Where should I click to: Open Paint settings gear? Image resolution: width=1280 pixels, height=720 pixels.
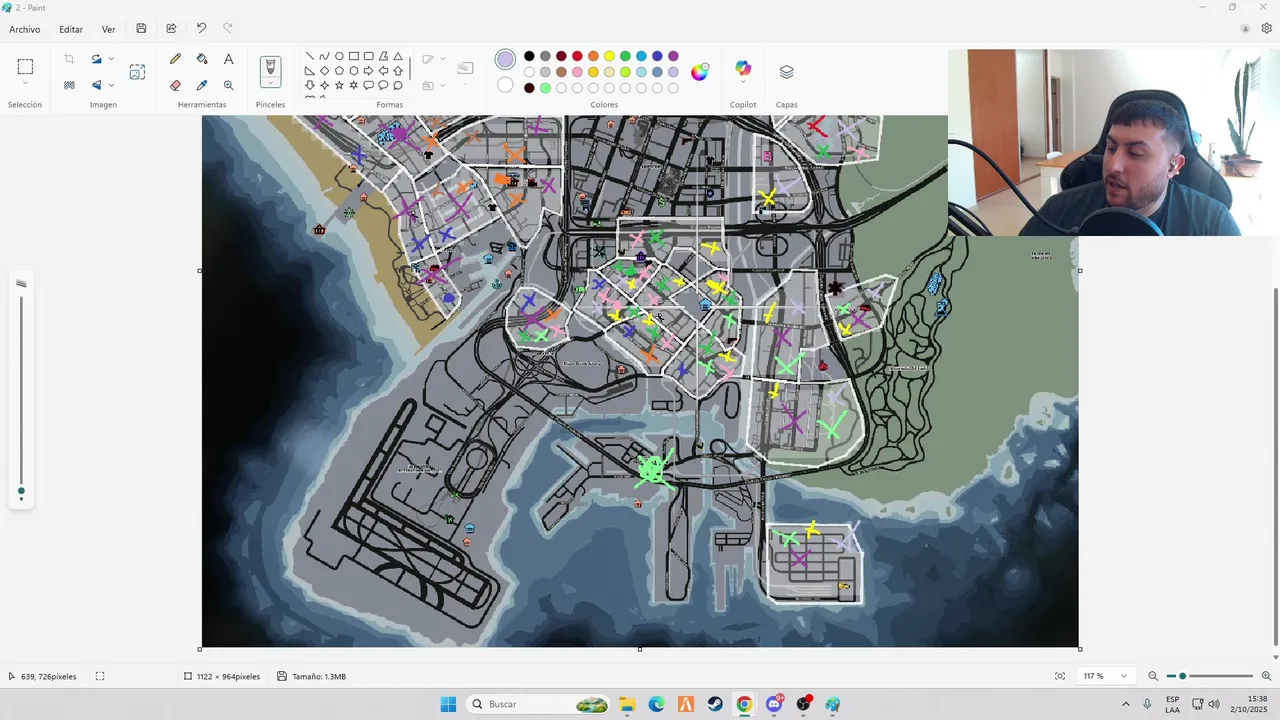click(1266, 29)
